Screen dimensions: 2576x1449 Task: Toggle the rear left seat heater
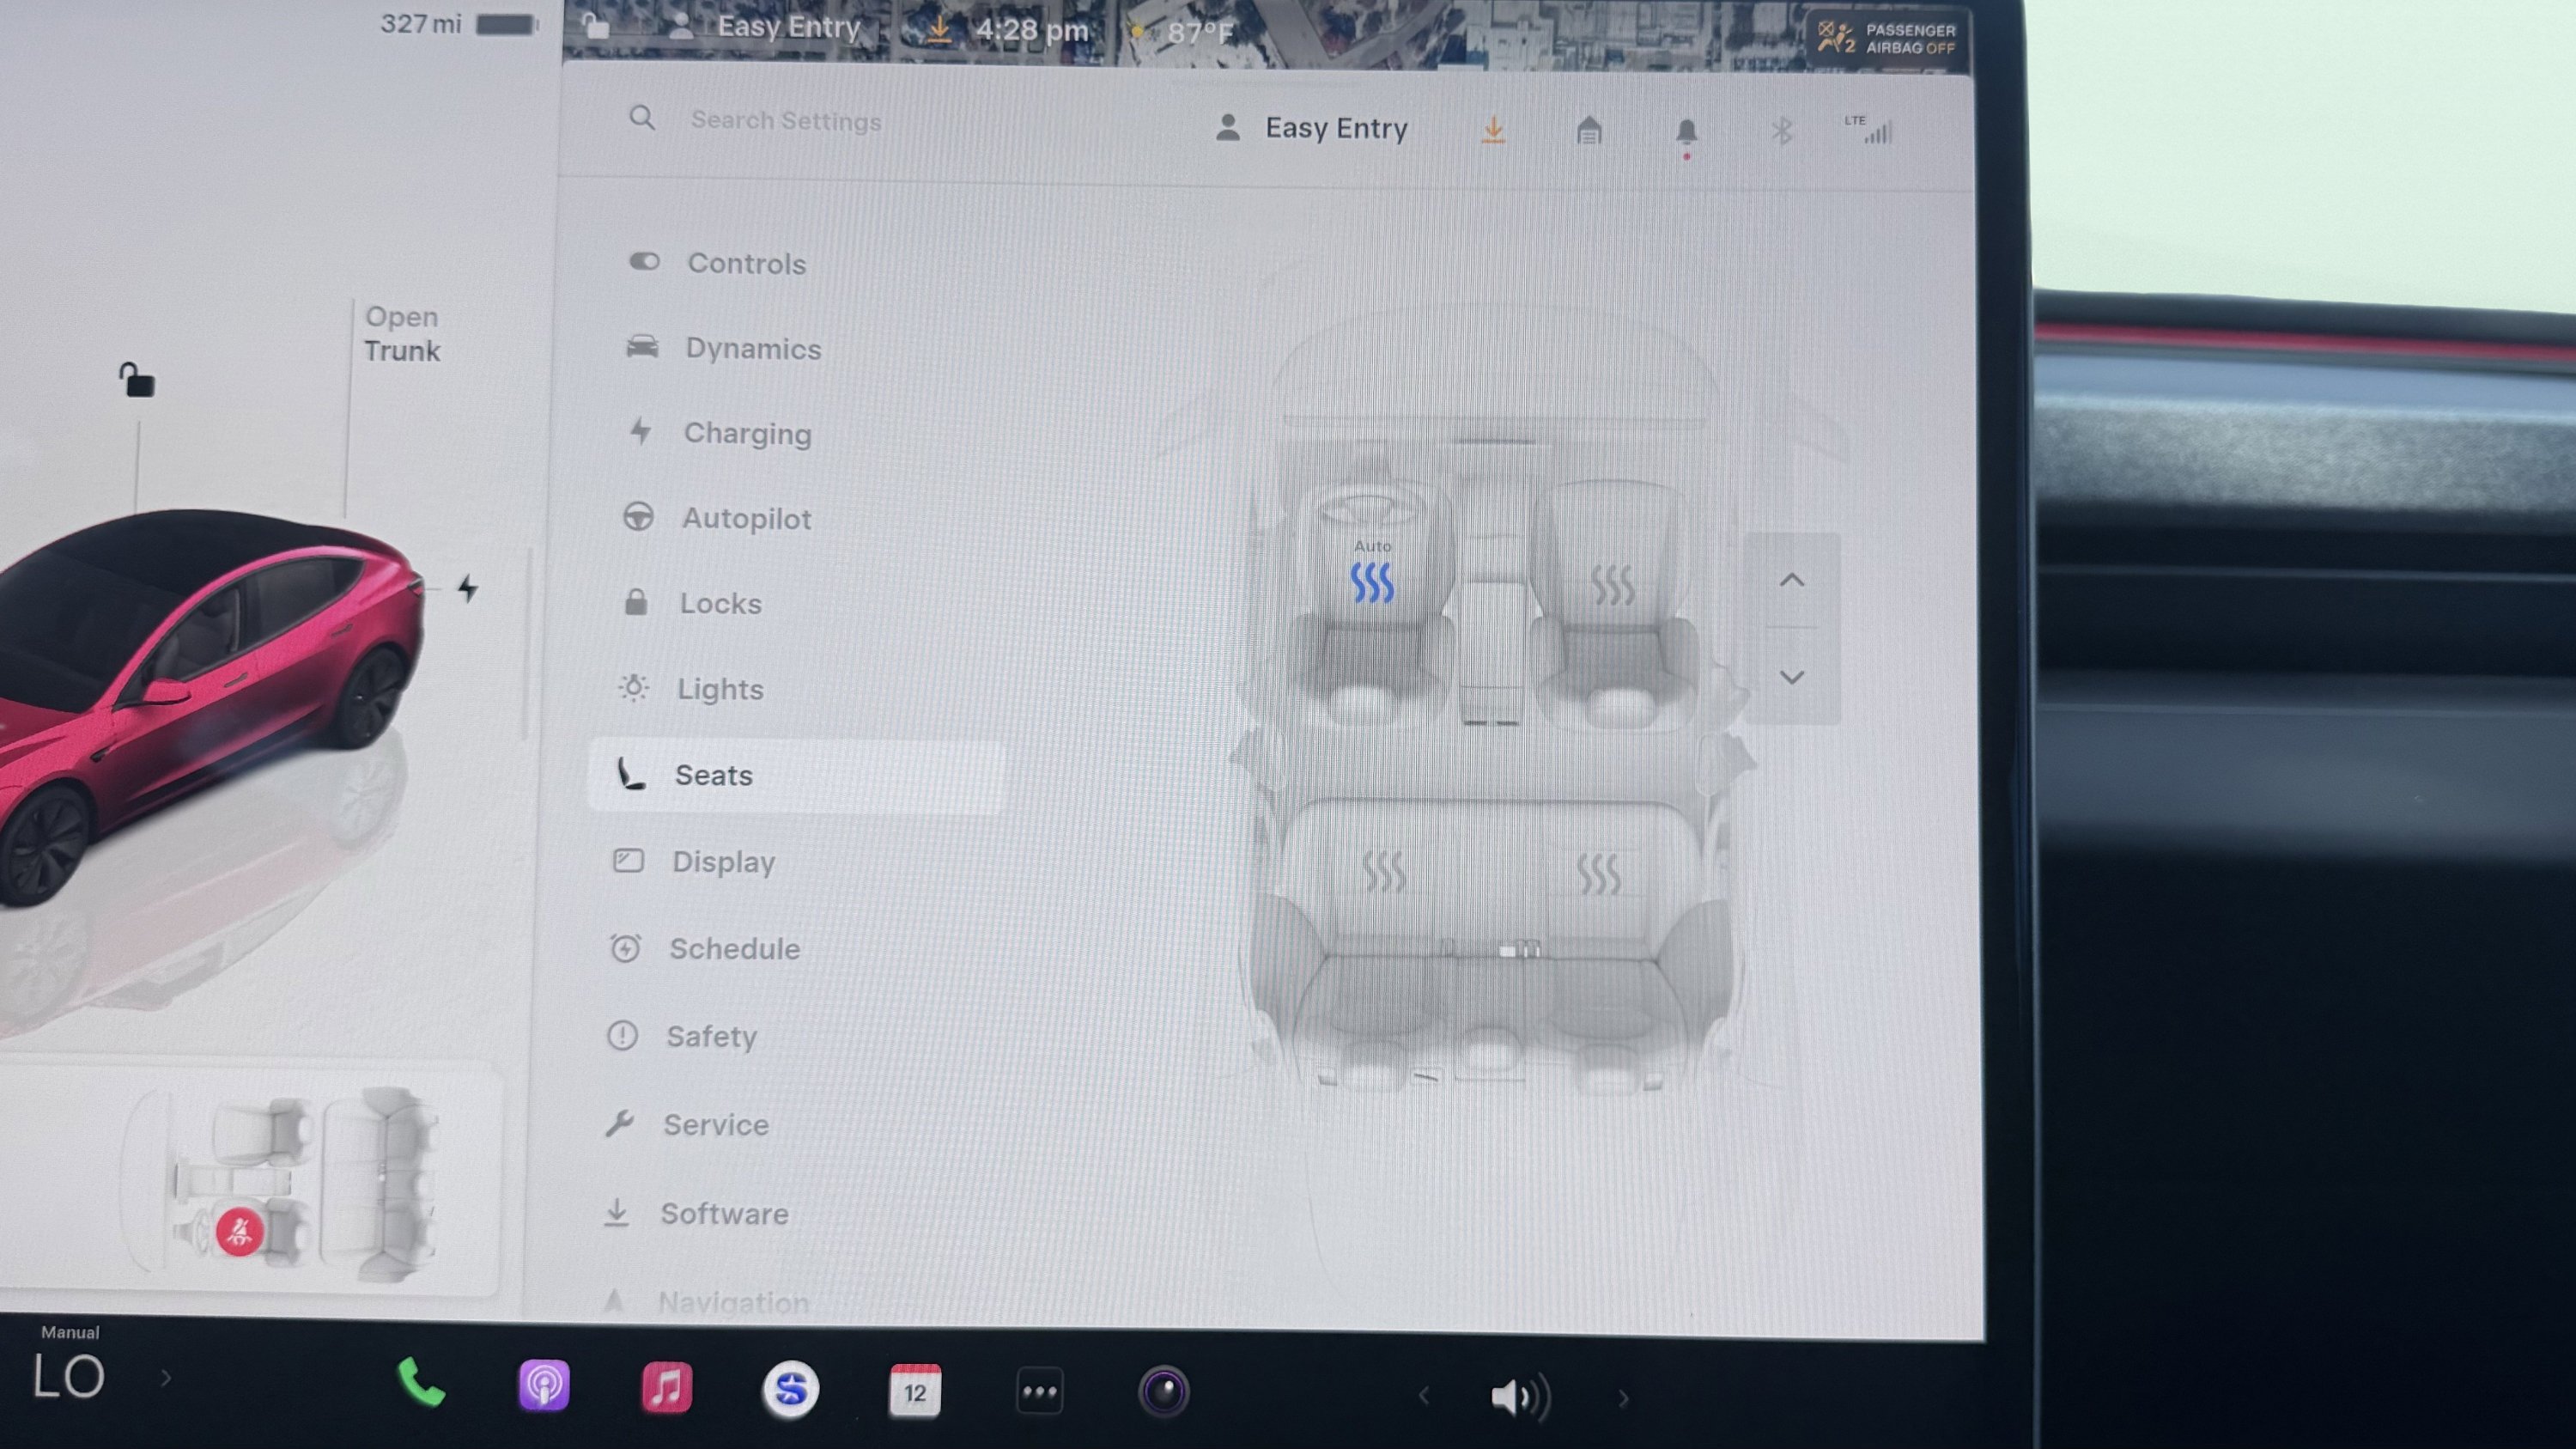(1384, 871)
